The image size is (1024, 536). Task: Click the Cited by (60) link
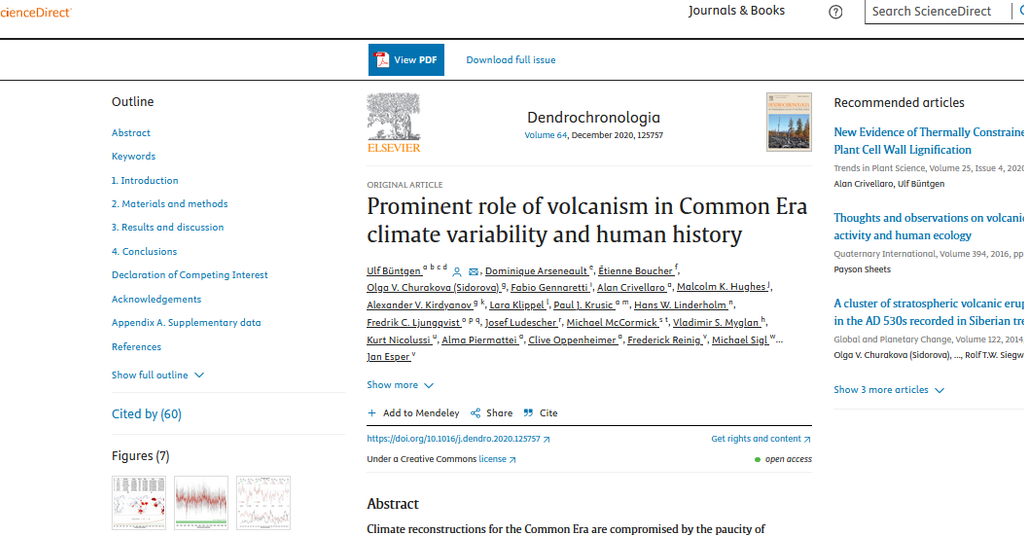(146, 414)
